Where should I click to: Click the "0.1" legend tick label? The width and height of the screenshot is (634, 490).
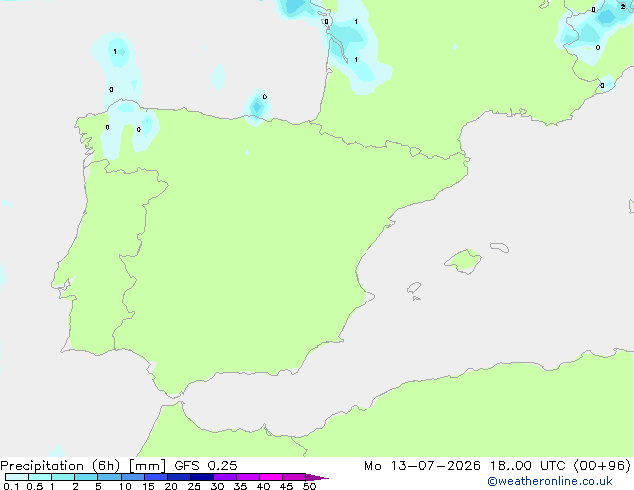click(x=11, y=486)
